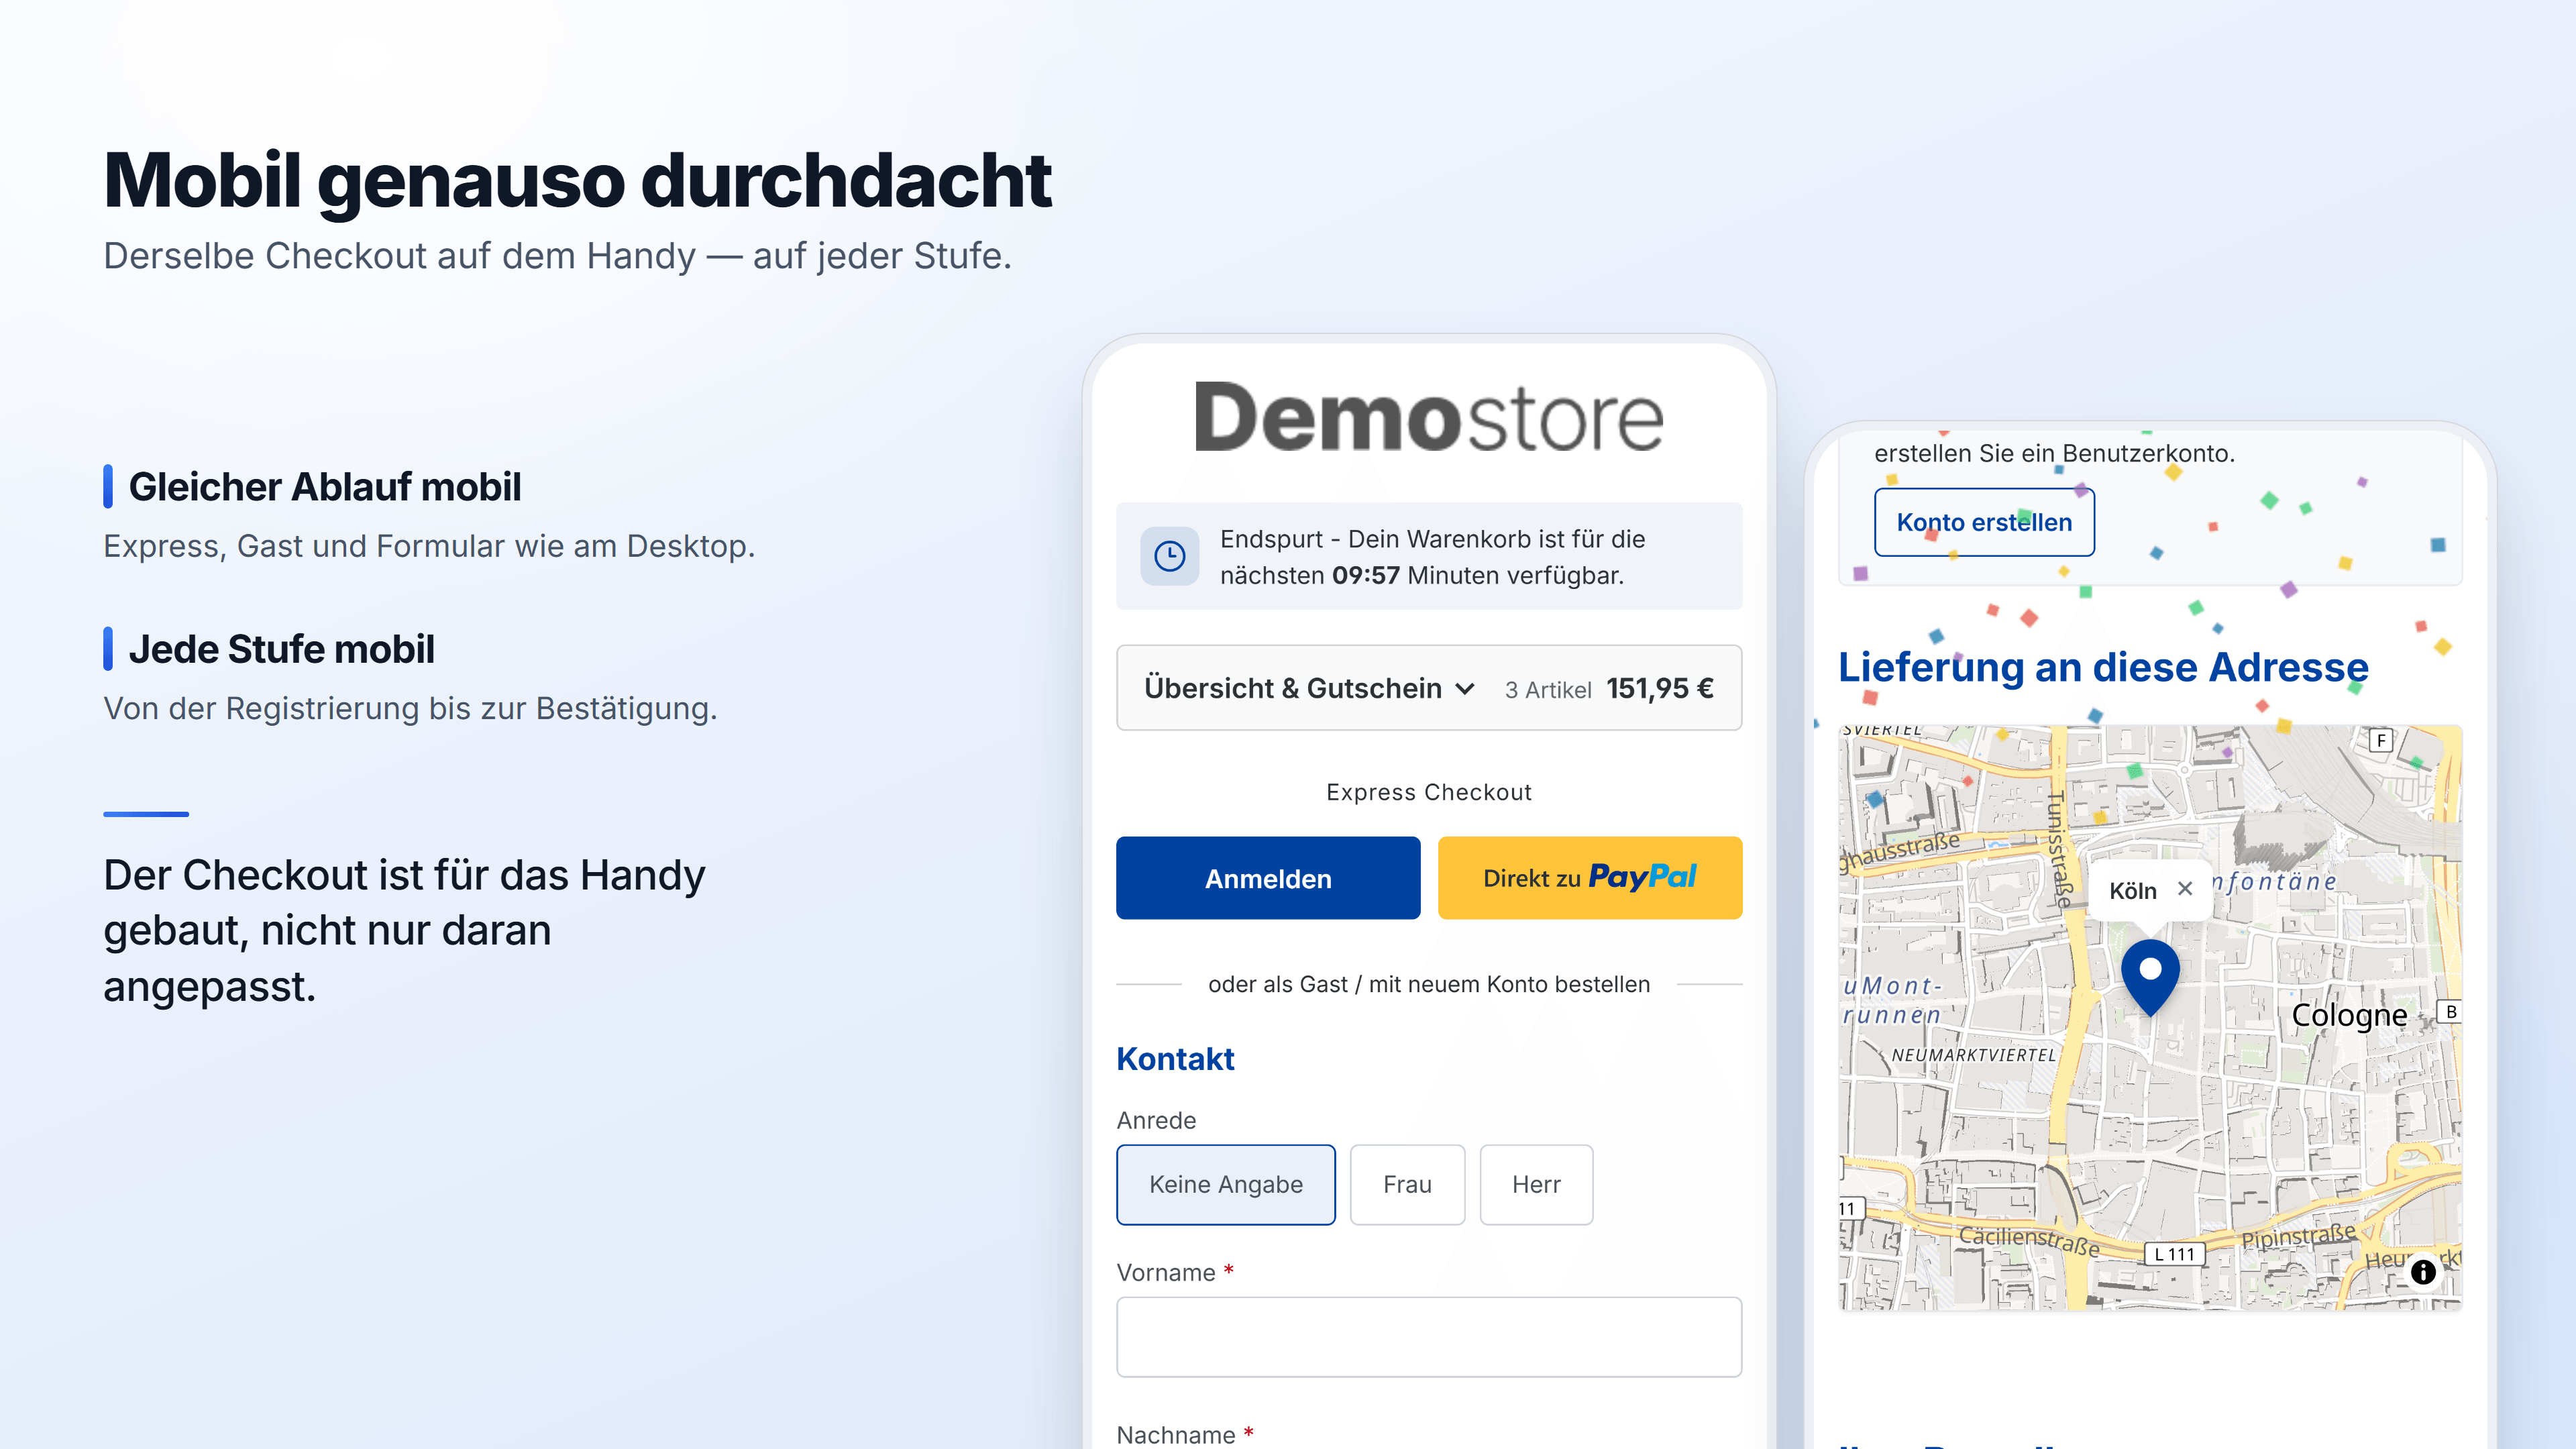2576x1449 pixels.
Task: Click Mobil genauso durchdacht title
Action: 578,181
